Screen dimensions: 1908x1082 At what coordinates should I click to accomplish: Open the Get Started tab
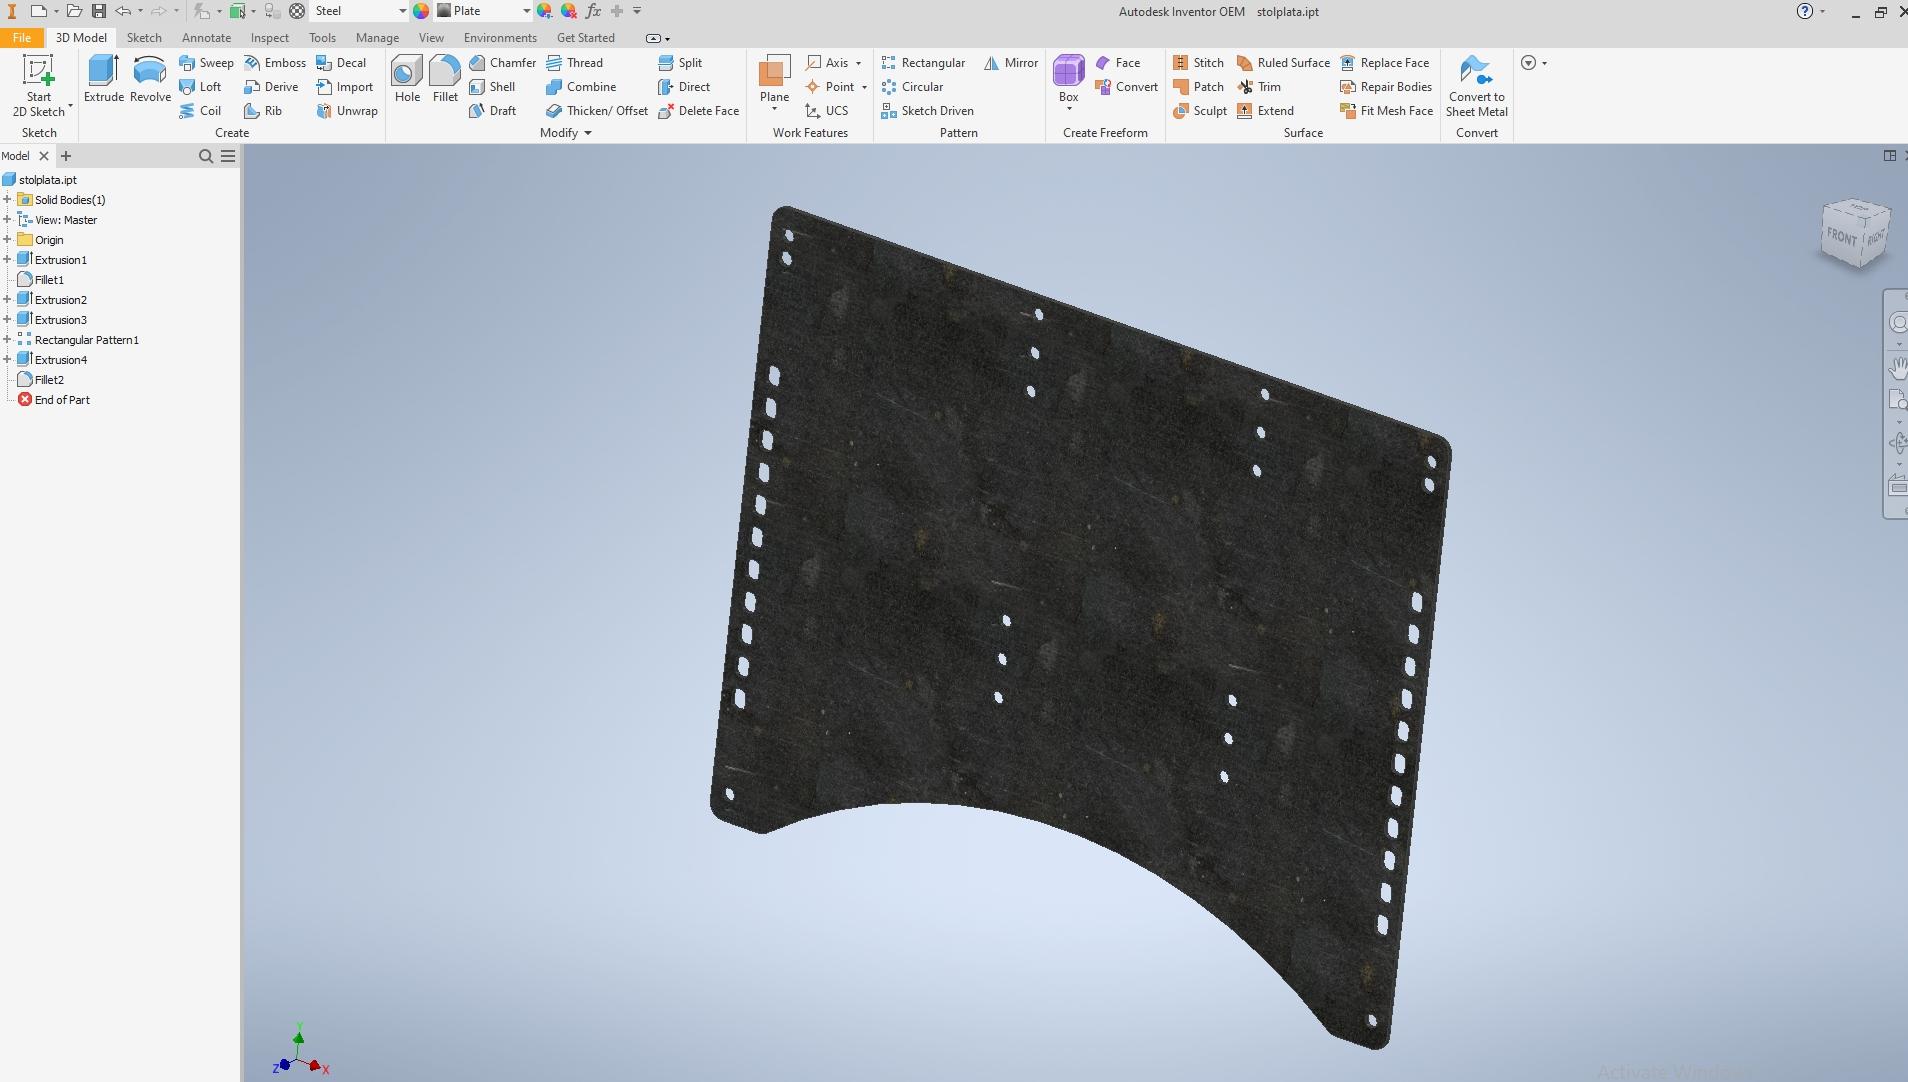point(585,37)
